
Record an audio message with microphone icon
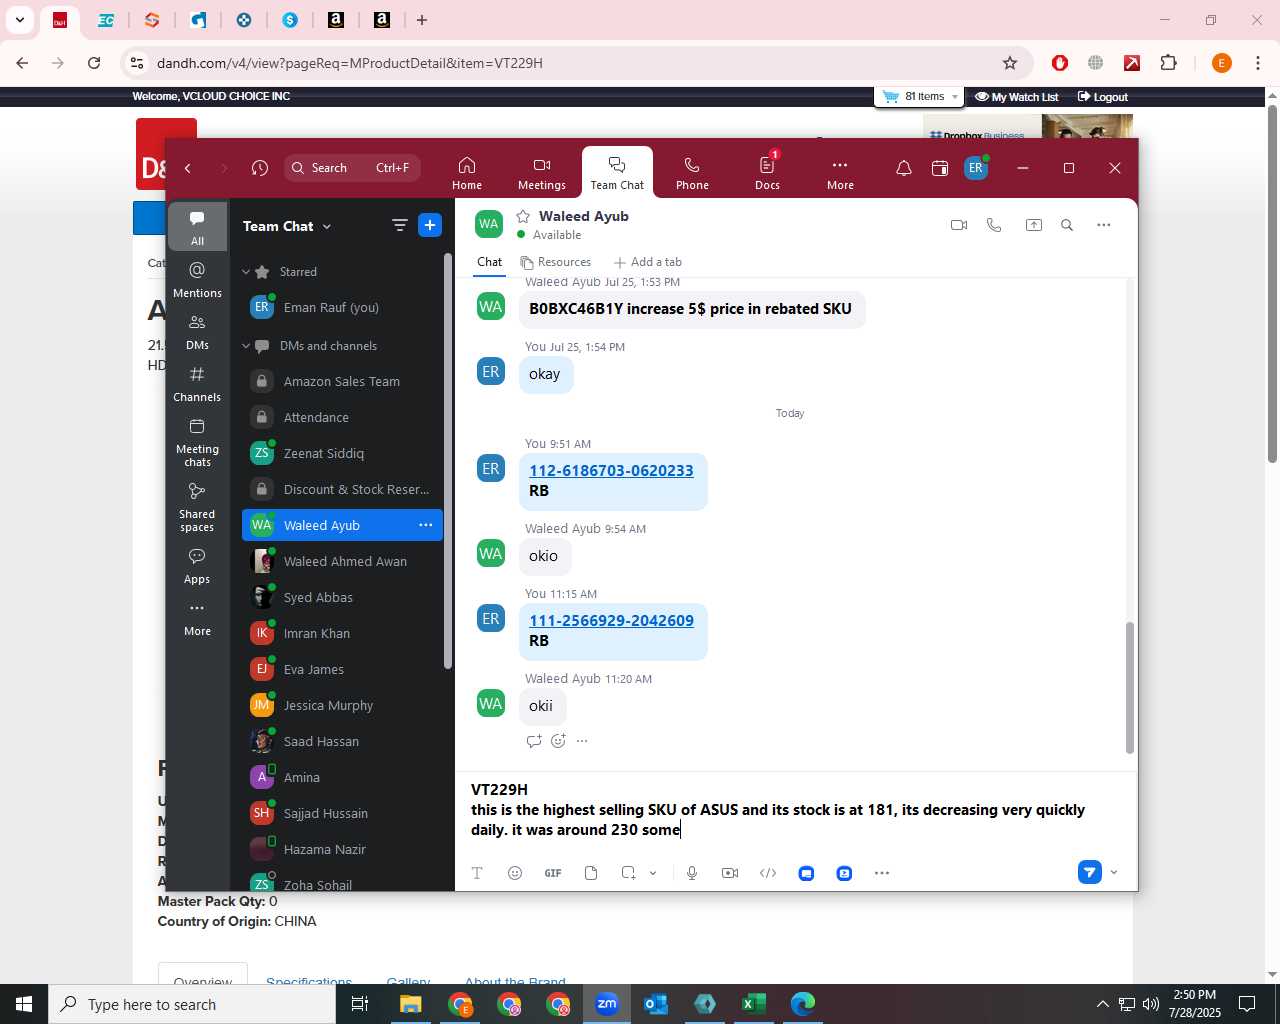point(691,873)
